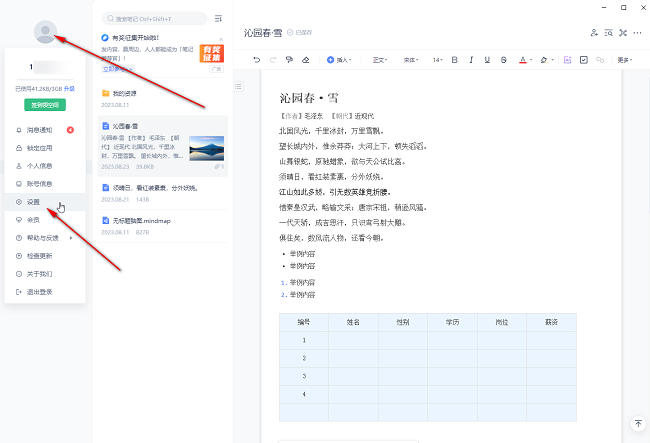Toggle bold formatting
Image resolution: width=650 pixels, height=443 pixels.
tap(454, 60)
